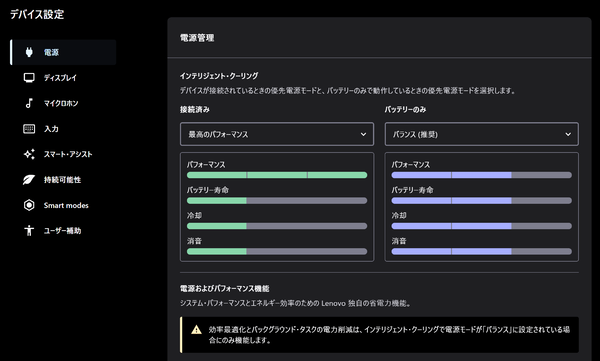The image size is (600, 361).
Task: Click the 電源およびパフォーマンス機能 heading
Action: [225, 288]
